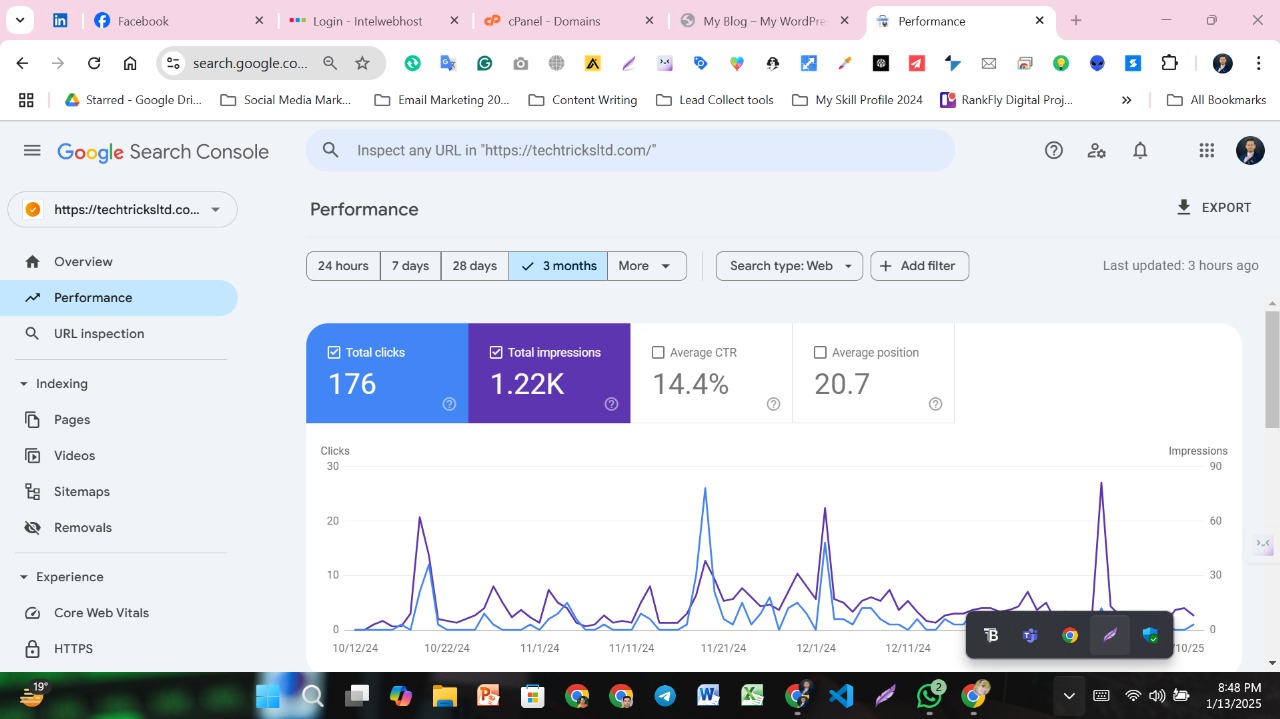
Task: Click the EXPORT button
Action: tap(1214, 207)
